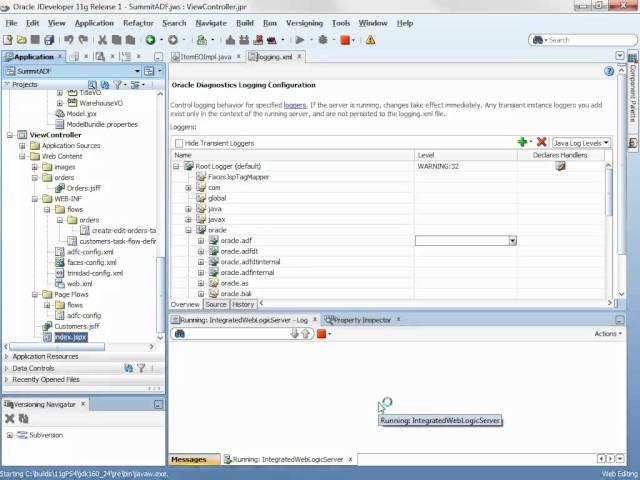
Task: Click the Save toolbar icon
Action: point(35,40)
